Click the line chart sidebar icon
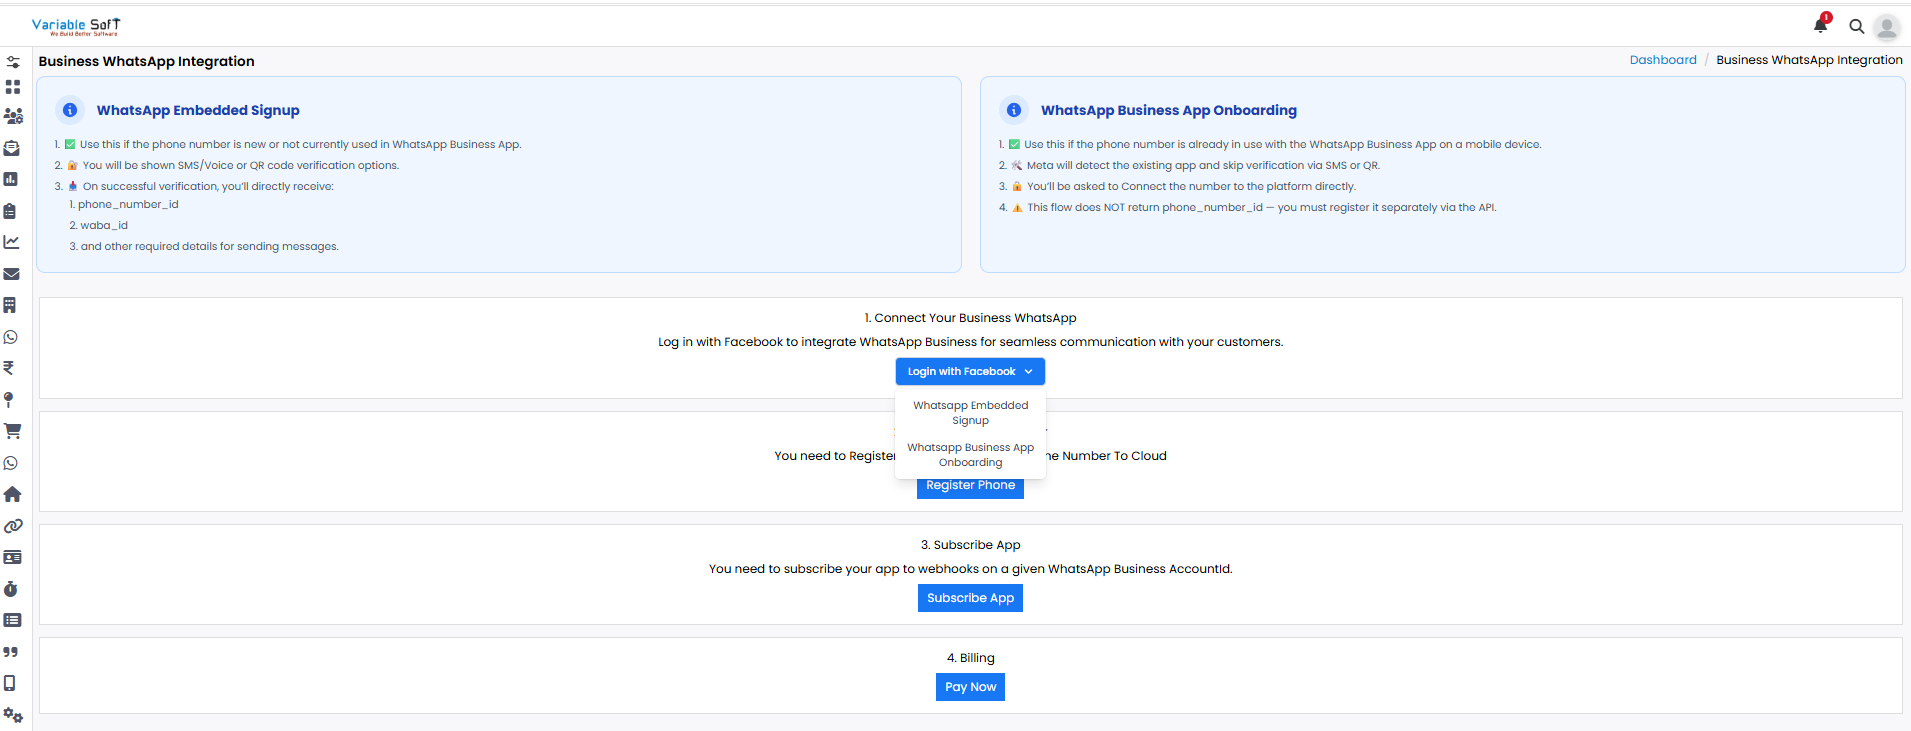The height and width of the screenshot is (731, 1911). [11, 242]
